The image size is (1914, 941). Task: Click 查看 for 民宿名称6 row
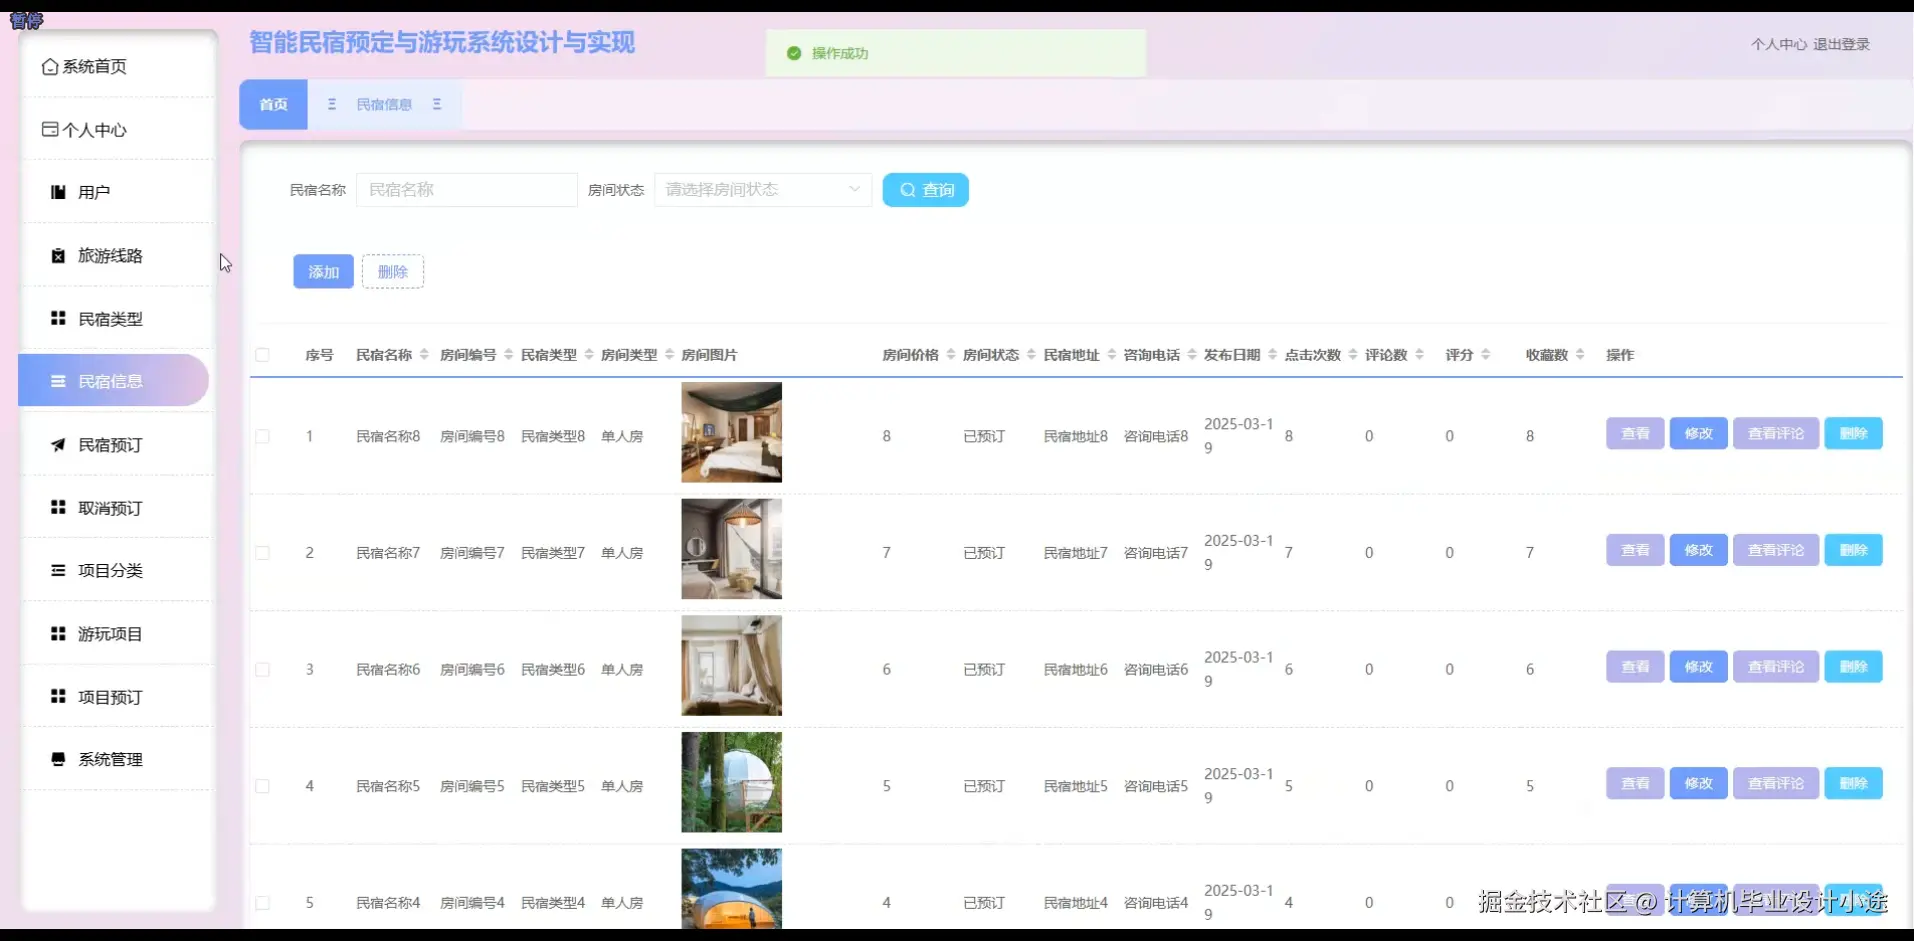[x=1635, y=667]
